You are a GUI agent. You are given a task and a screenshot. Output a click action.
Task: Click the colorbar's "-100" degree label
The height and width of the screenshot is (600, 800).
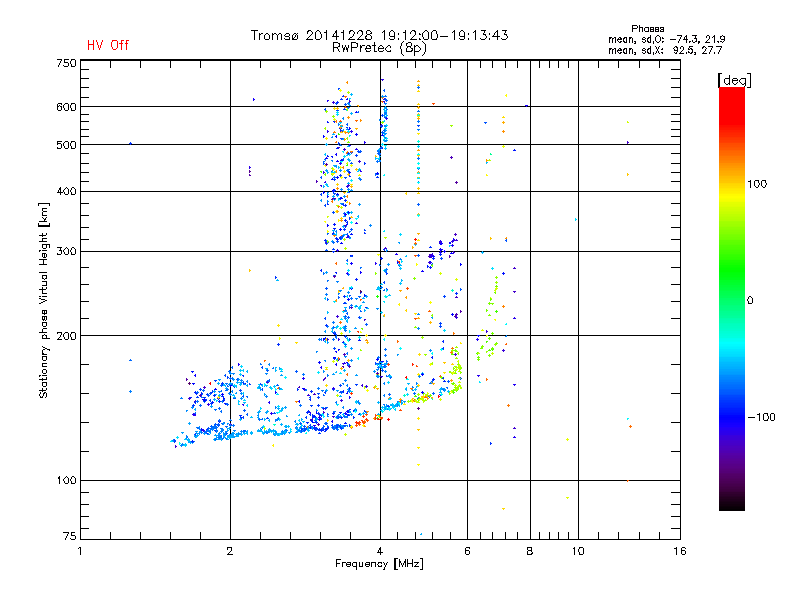coord(761,417)
